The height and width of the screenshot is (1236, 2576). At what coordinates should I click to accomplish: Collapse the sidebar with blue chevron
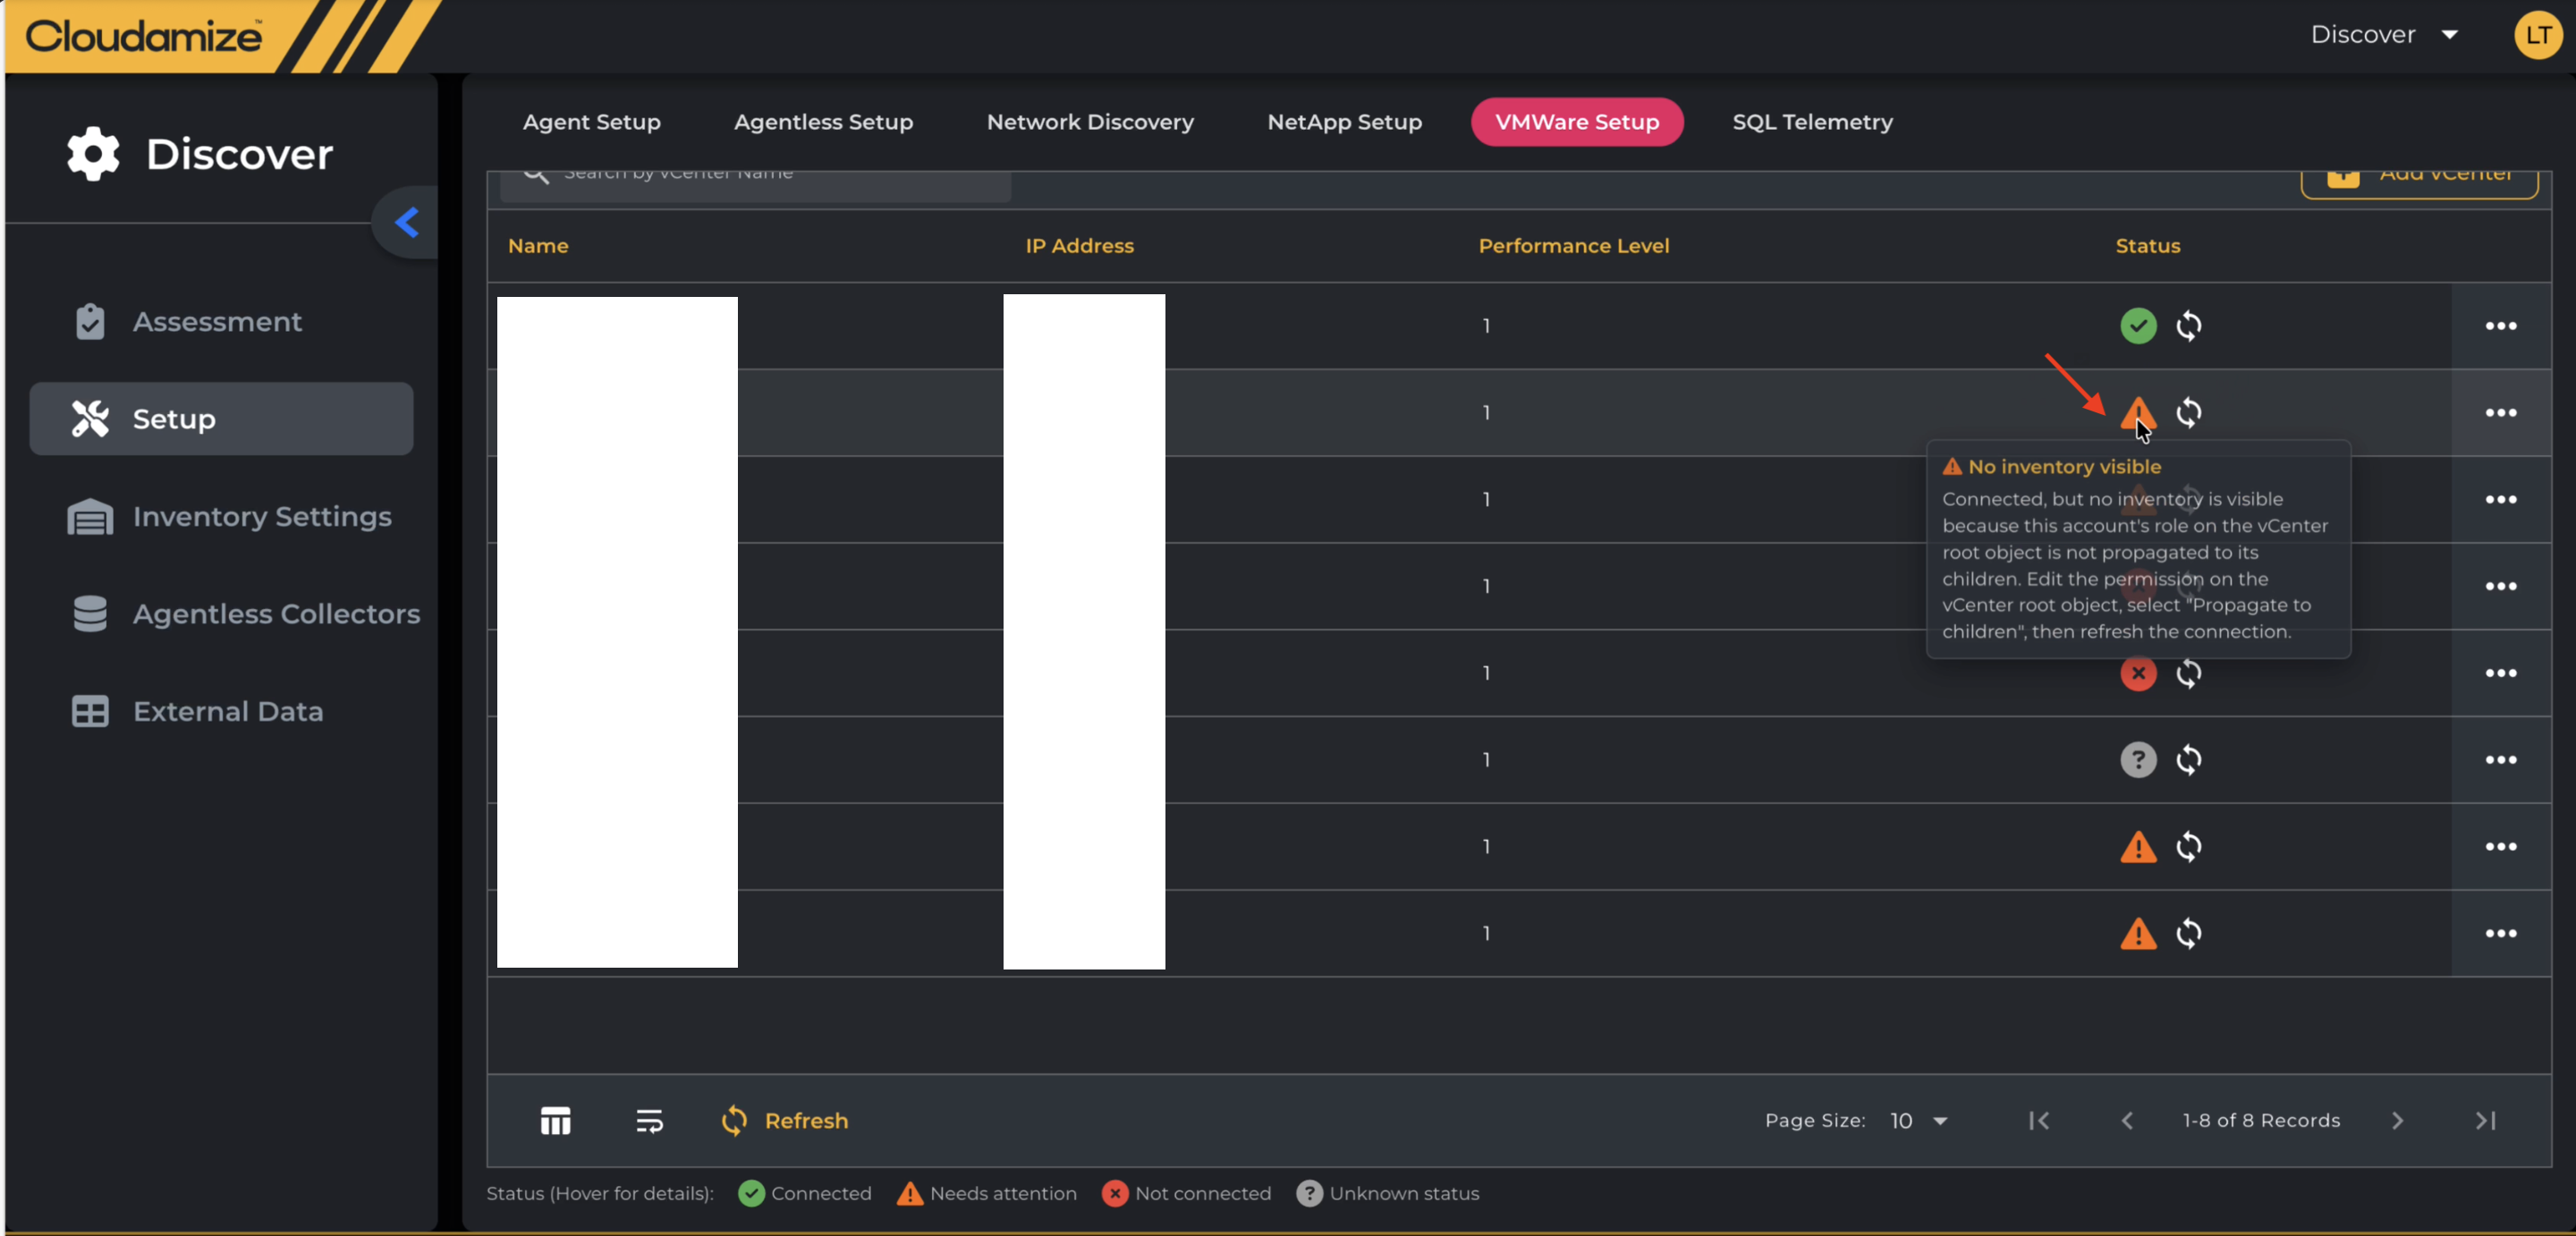(x=406, y=222)
